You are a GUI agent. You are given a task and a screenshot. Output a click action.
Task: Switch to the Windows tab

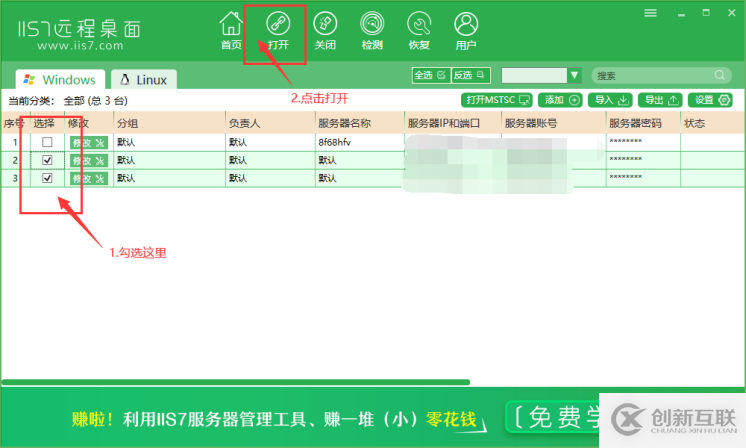tap(60, 79)
